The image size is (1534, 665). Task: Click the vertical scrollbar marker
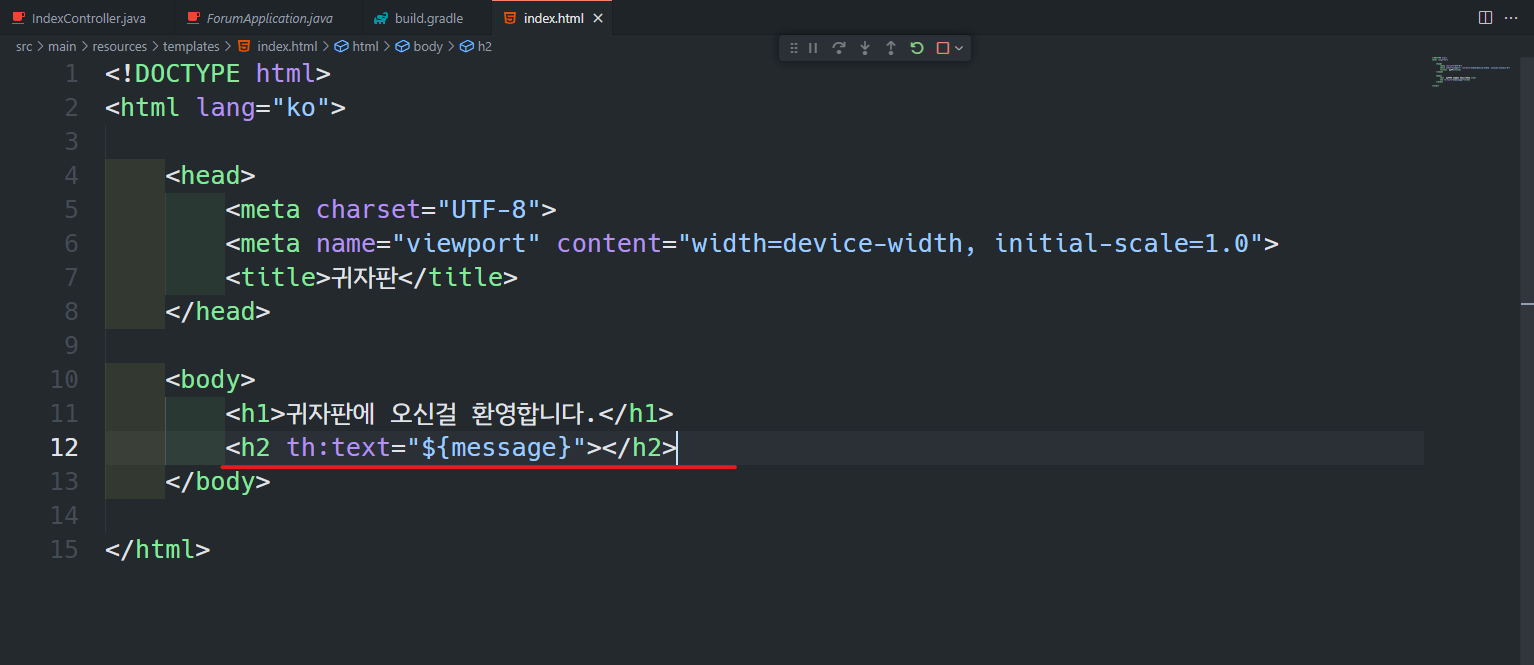[x=1527, y=302]
